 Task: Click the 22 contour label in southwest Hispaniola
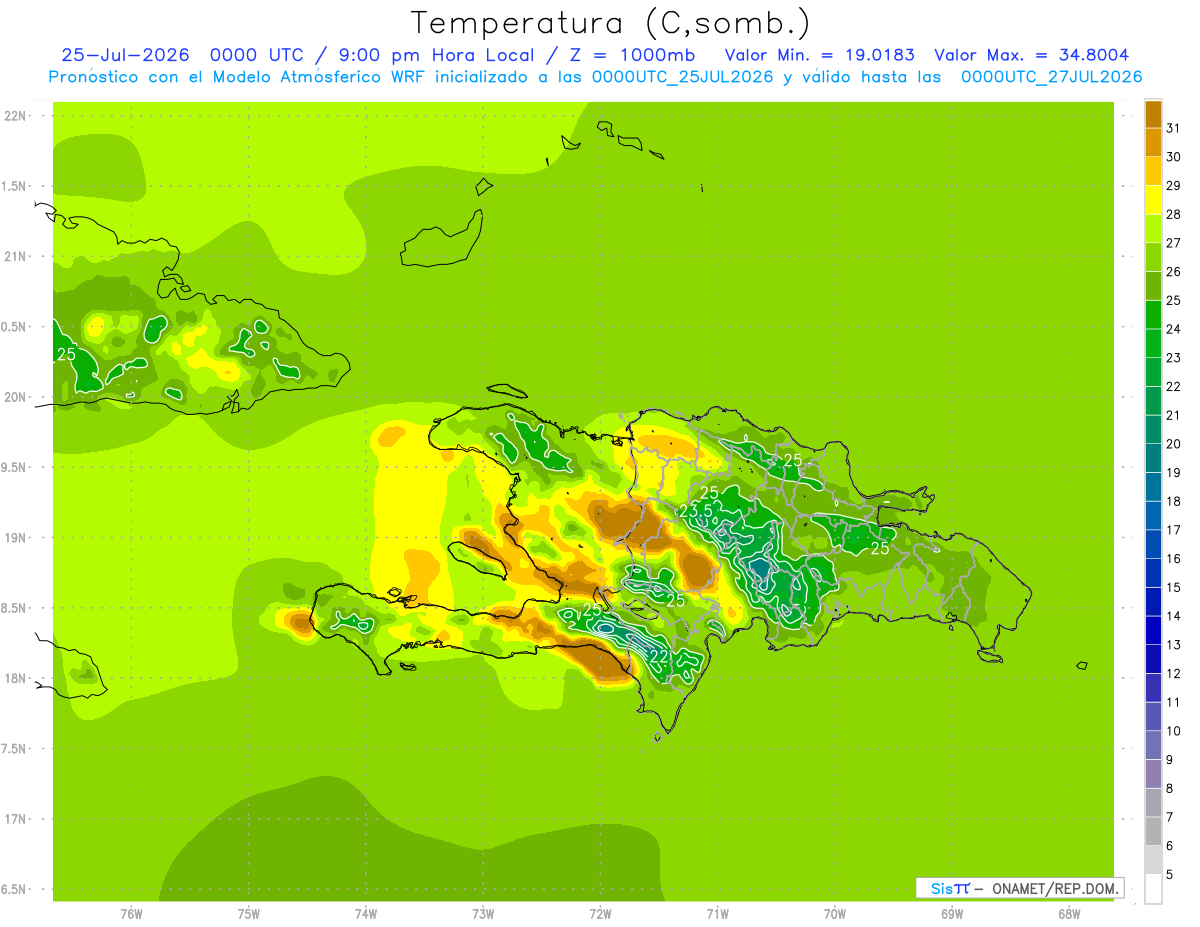pyautogui.click(x=659, y=656)
